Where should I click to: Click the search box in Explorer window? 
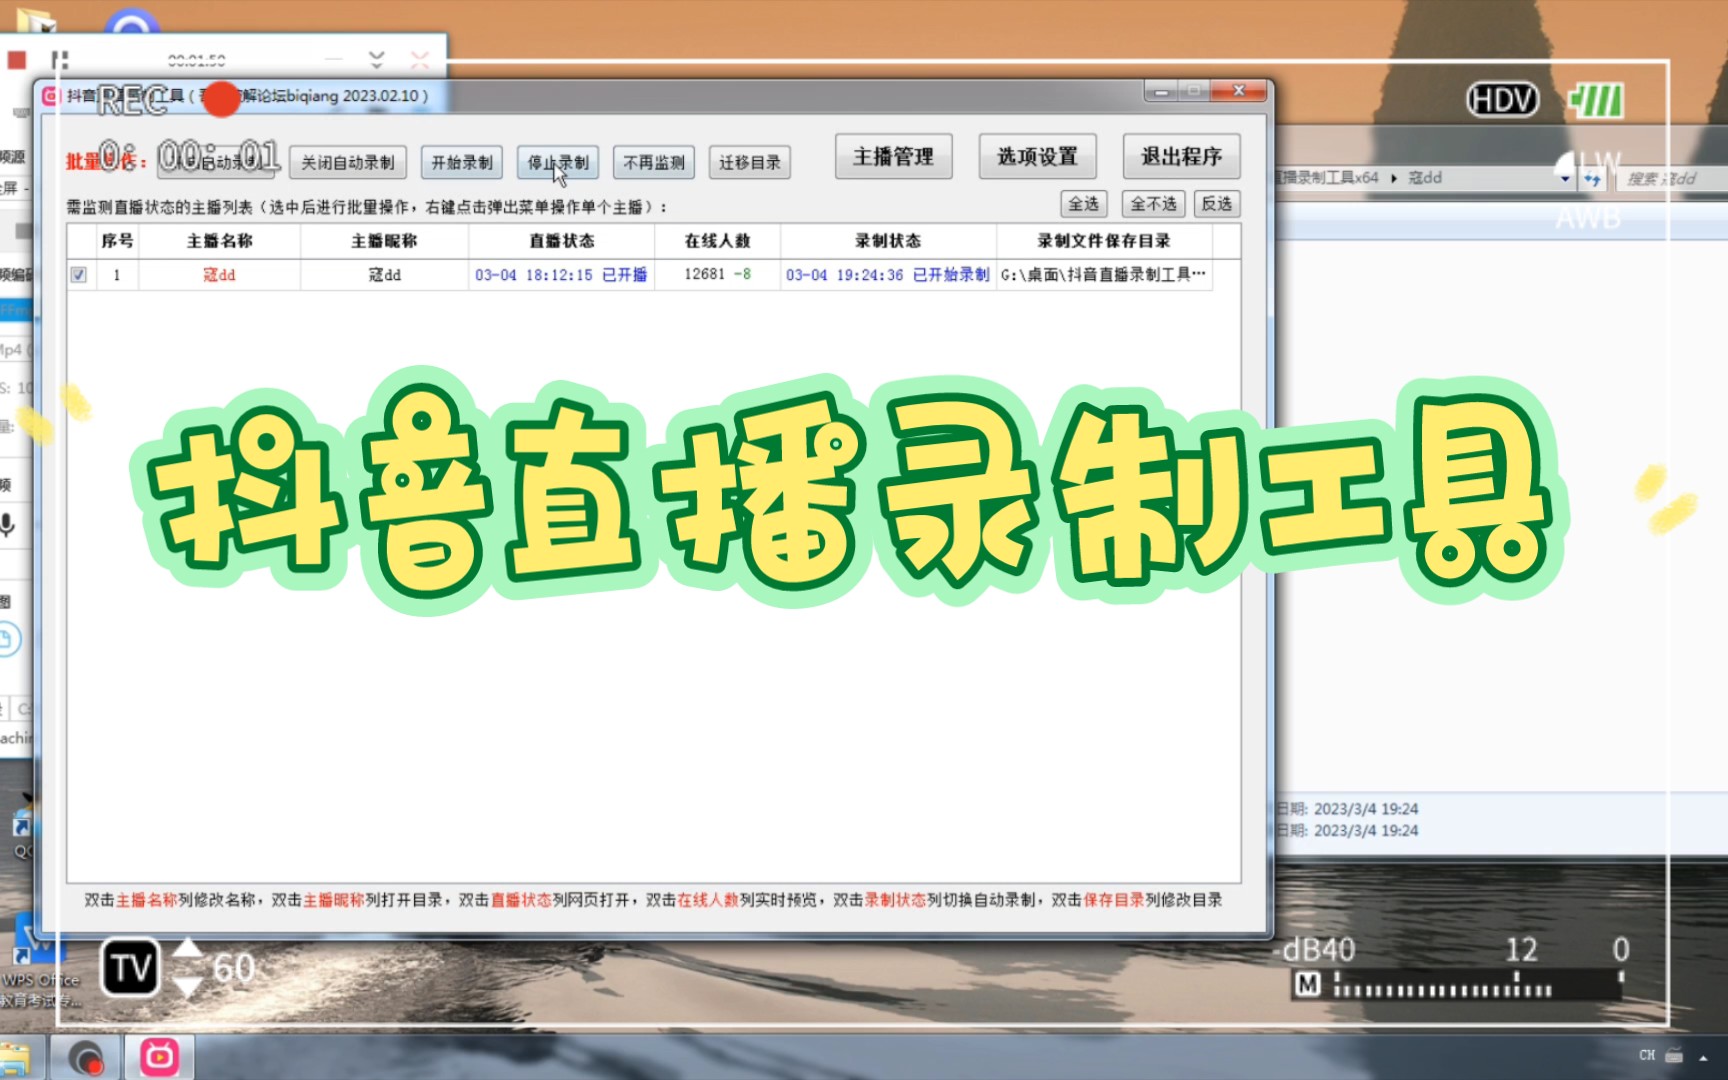coord(1670,179)
